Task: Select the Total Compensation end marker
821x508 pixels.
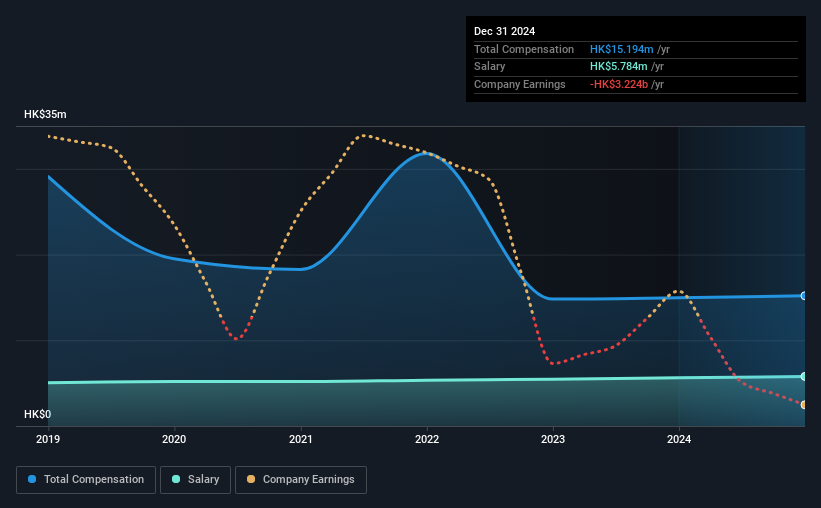Action: coord(804,296)
